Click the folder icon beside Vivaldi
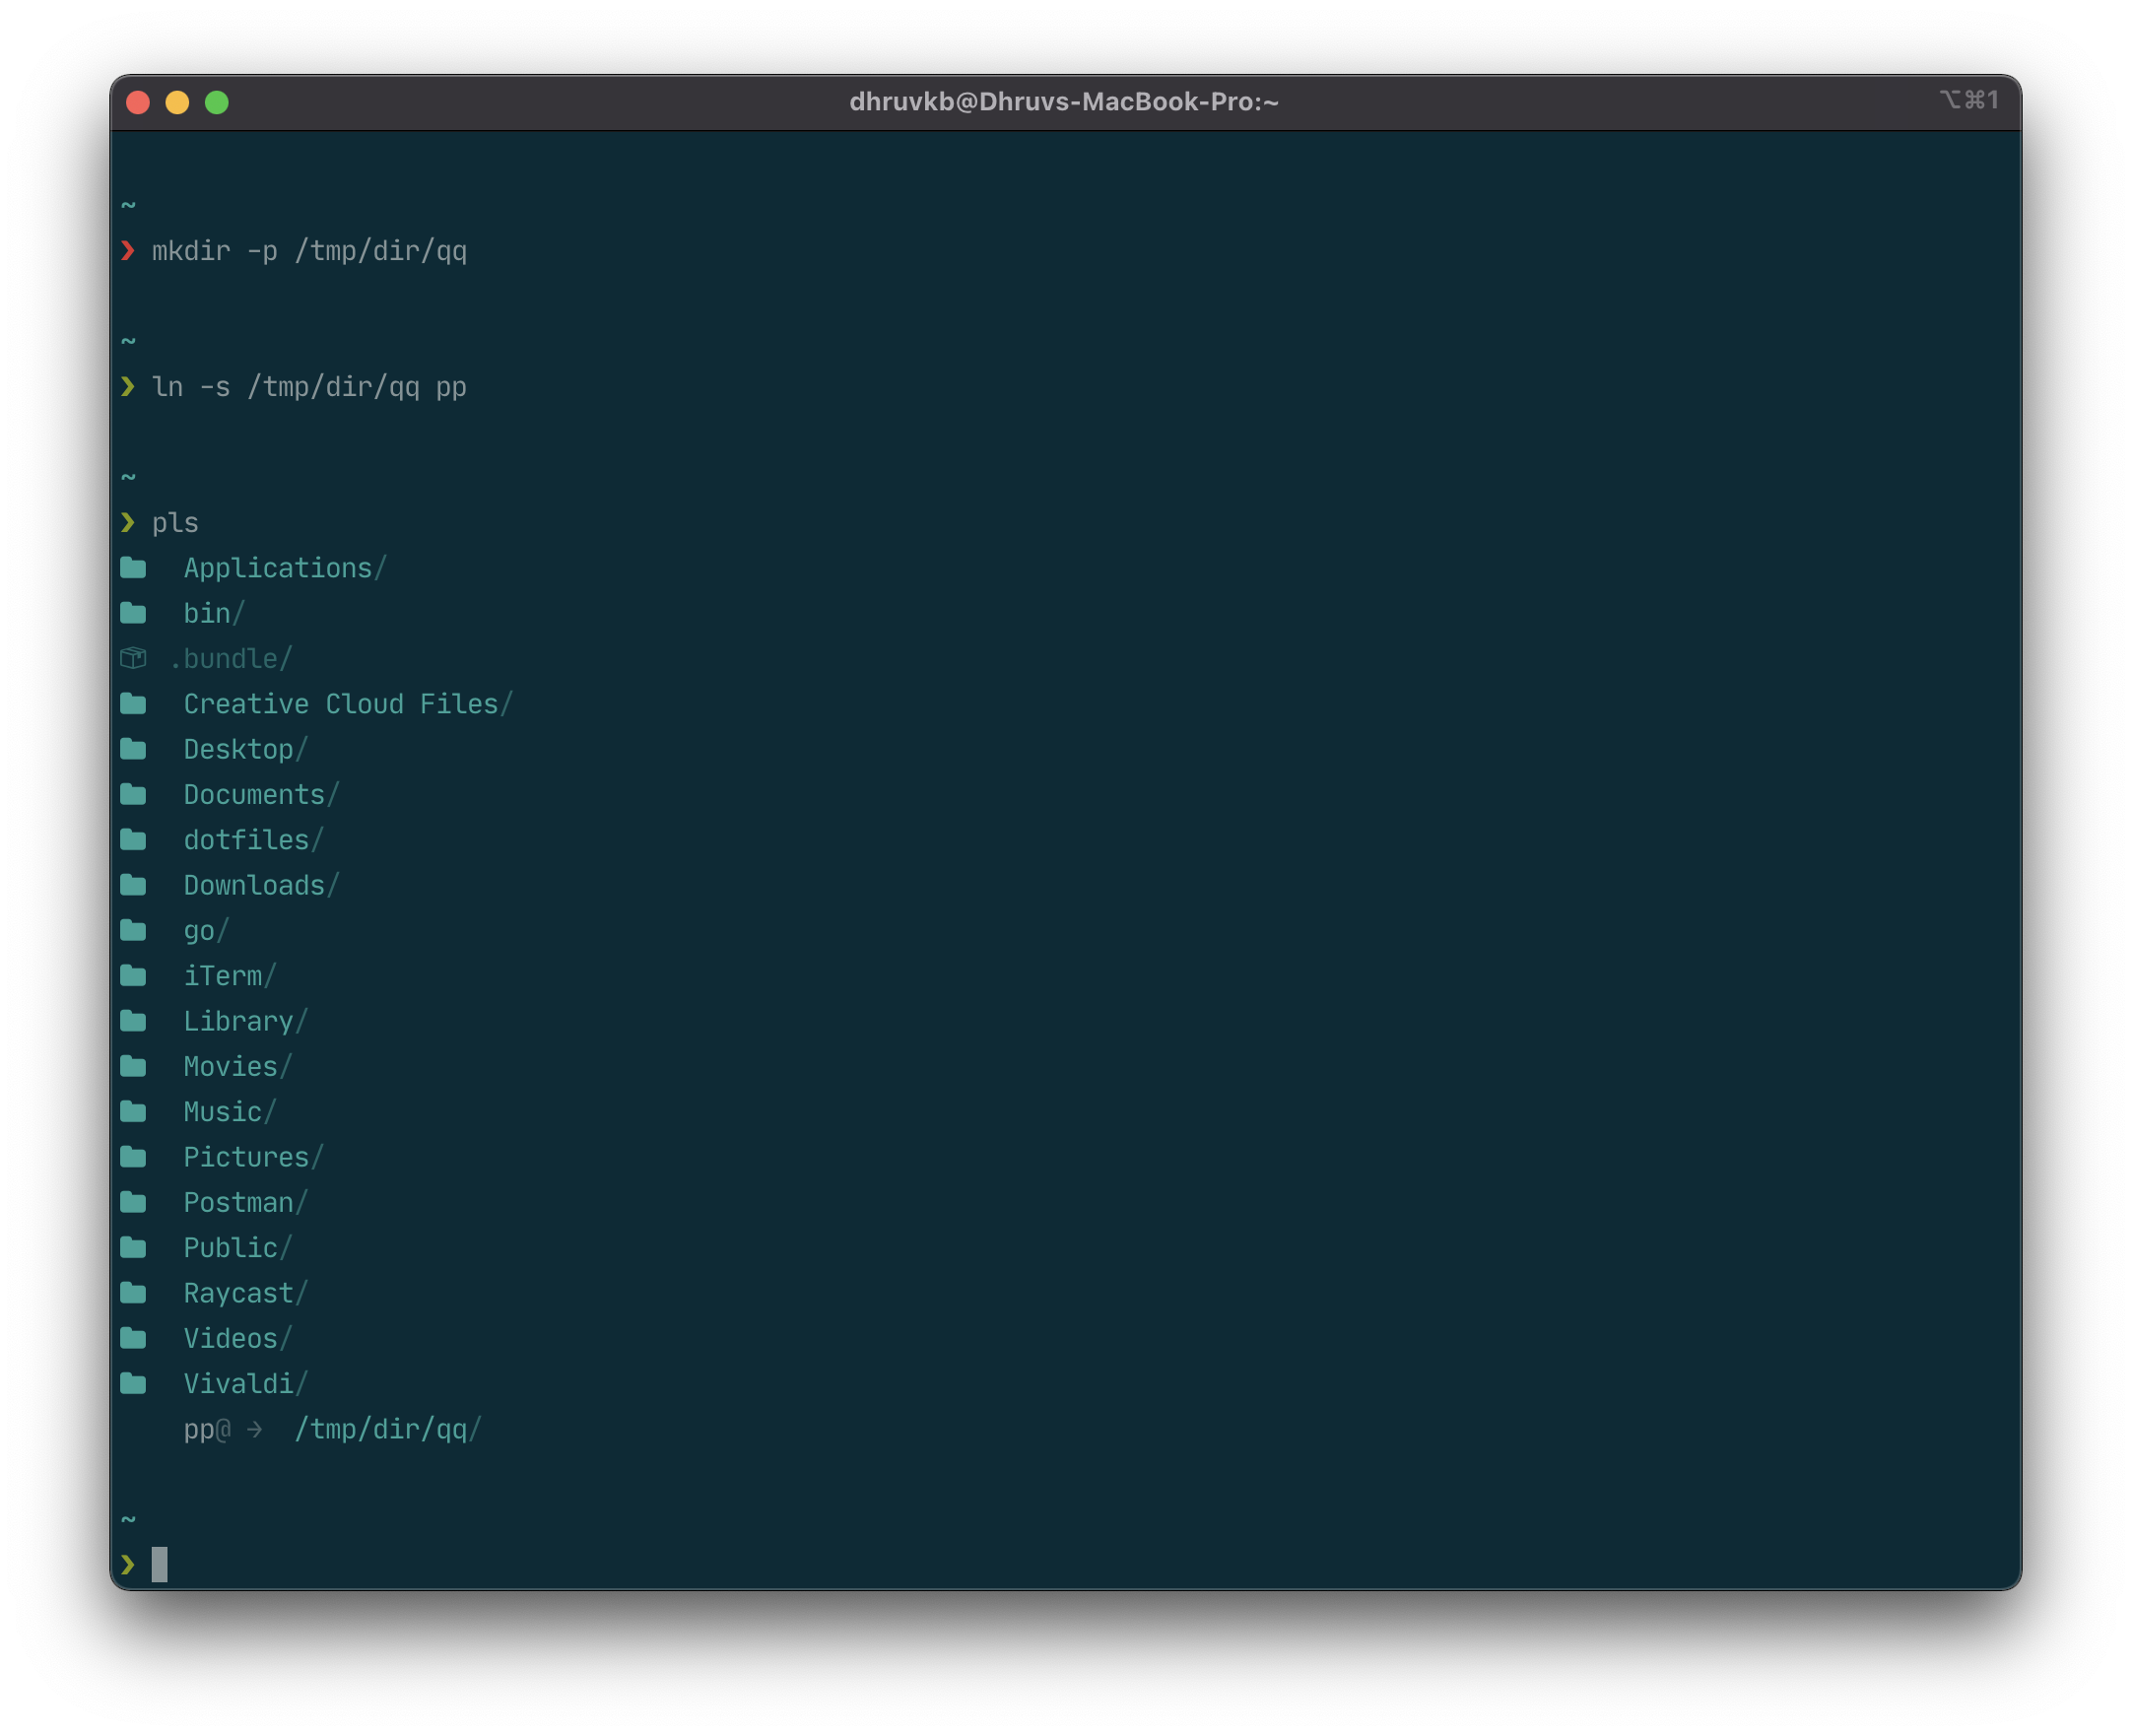 point(133,1384)
